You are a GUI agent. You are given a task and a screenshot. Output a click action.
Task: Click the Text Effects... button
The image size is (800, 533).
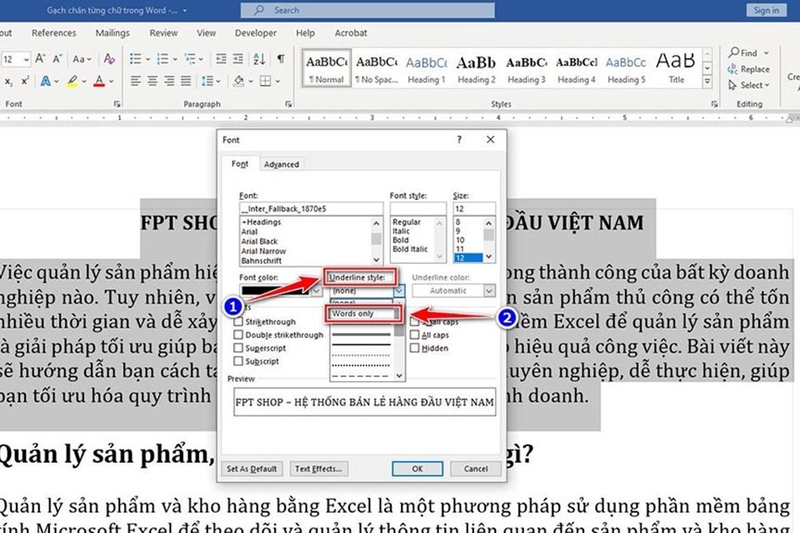(x=318, y=469)
